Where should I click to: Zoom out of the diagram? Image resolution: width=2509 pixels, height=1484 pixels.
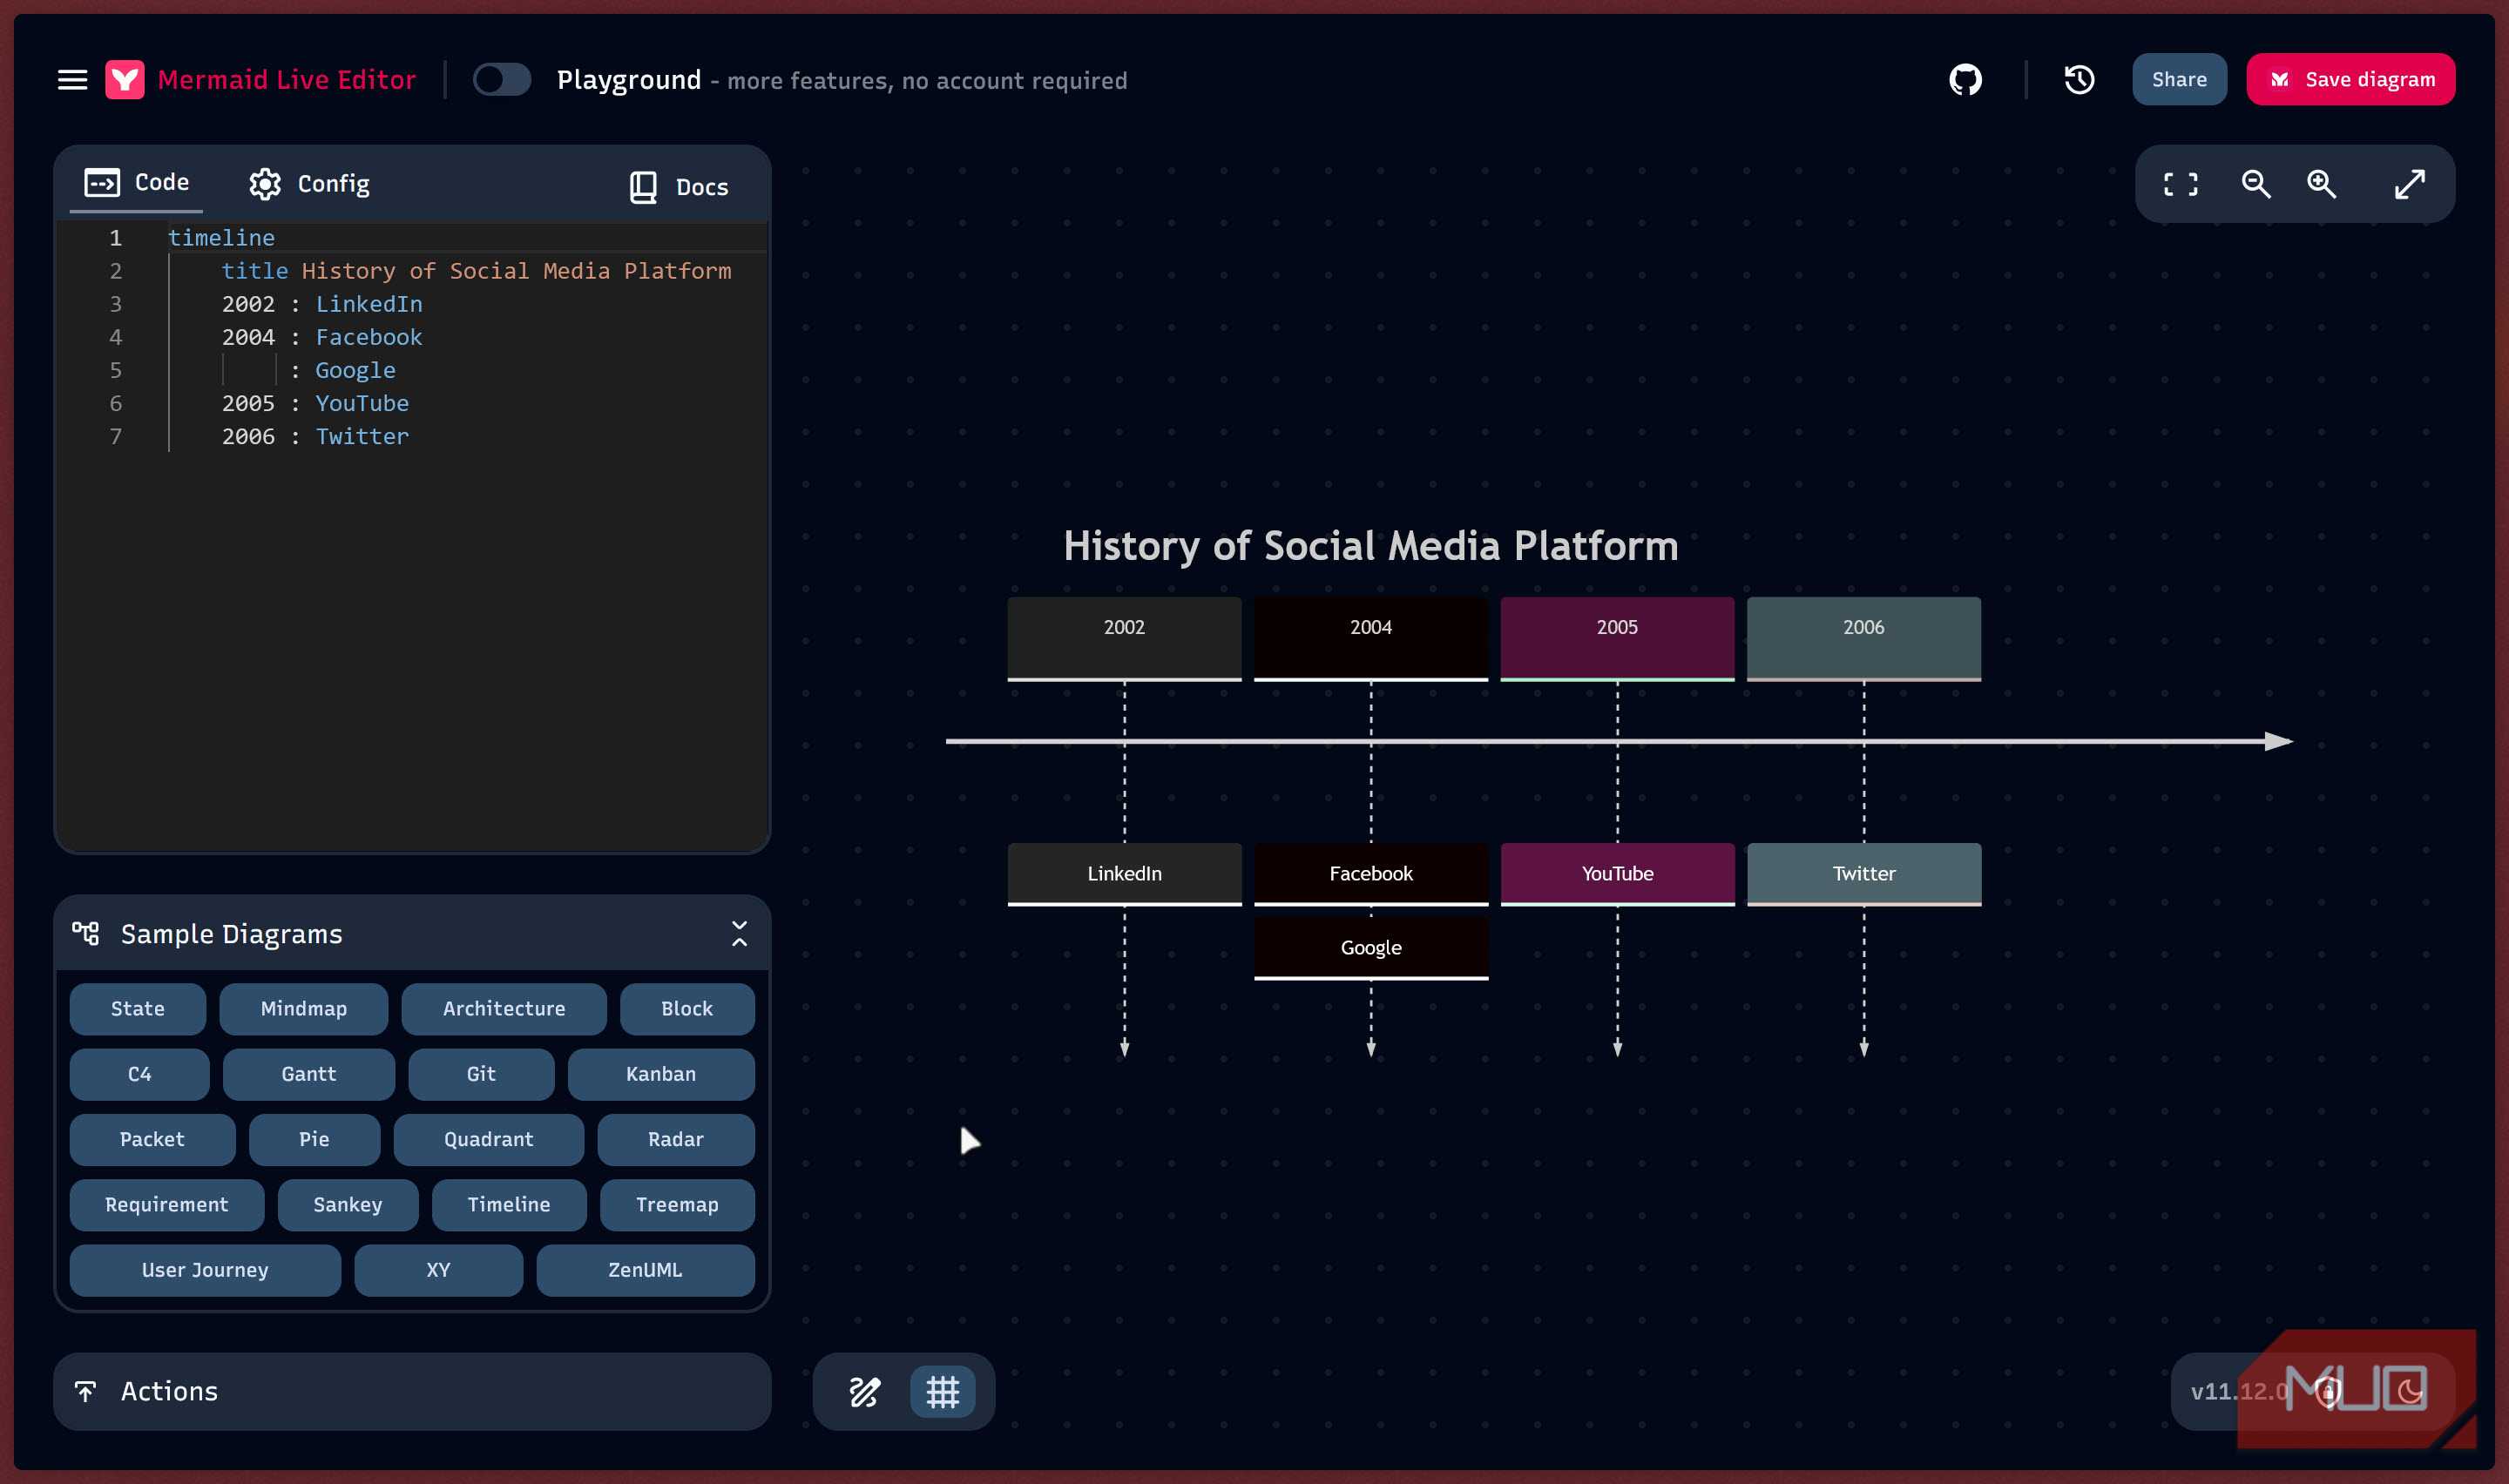point(2256,184)
